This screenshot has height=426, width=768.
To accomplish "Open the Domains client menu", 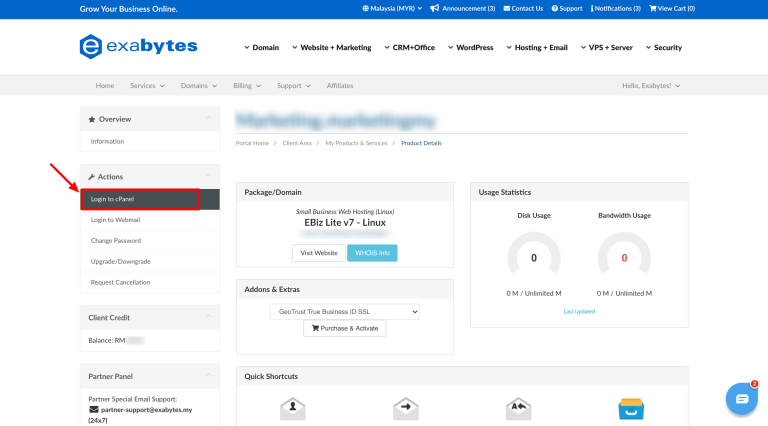I will (199, 86).
